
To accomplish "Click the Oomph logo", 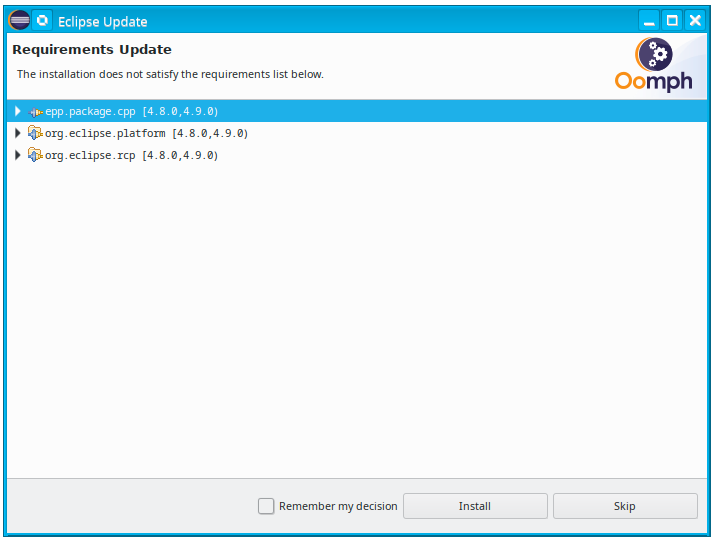I will click(654, 64).
